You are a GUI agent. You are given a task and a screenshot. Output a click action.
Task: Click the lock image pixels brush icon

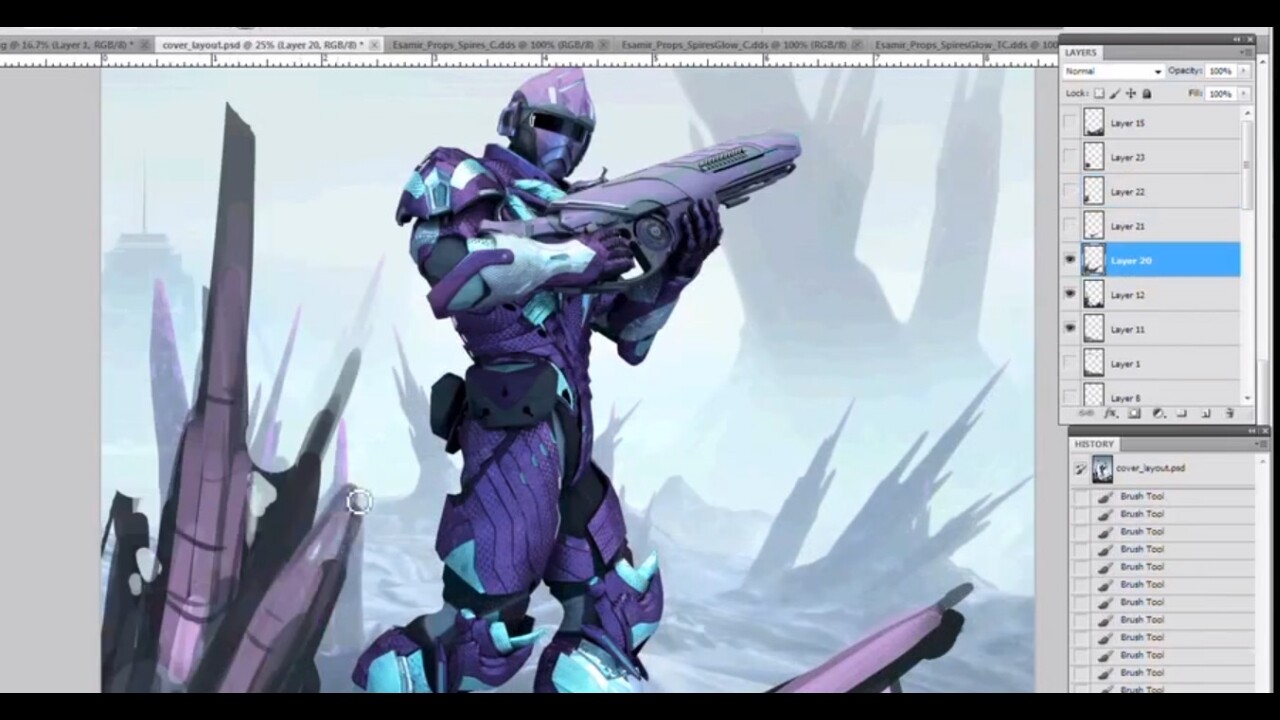point(1115,94)
